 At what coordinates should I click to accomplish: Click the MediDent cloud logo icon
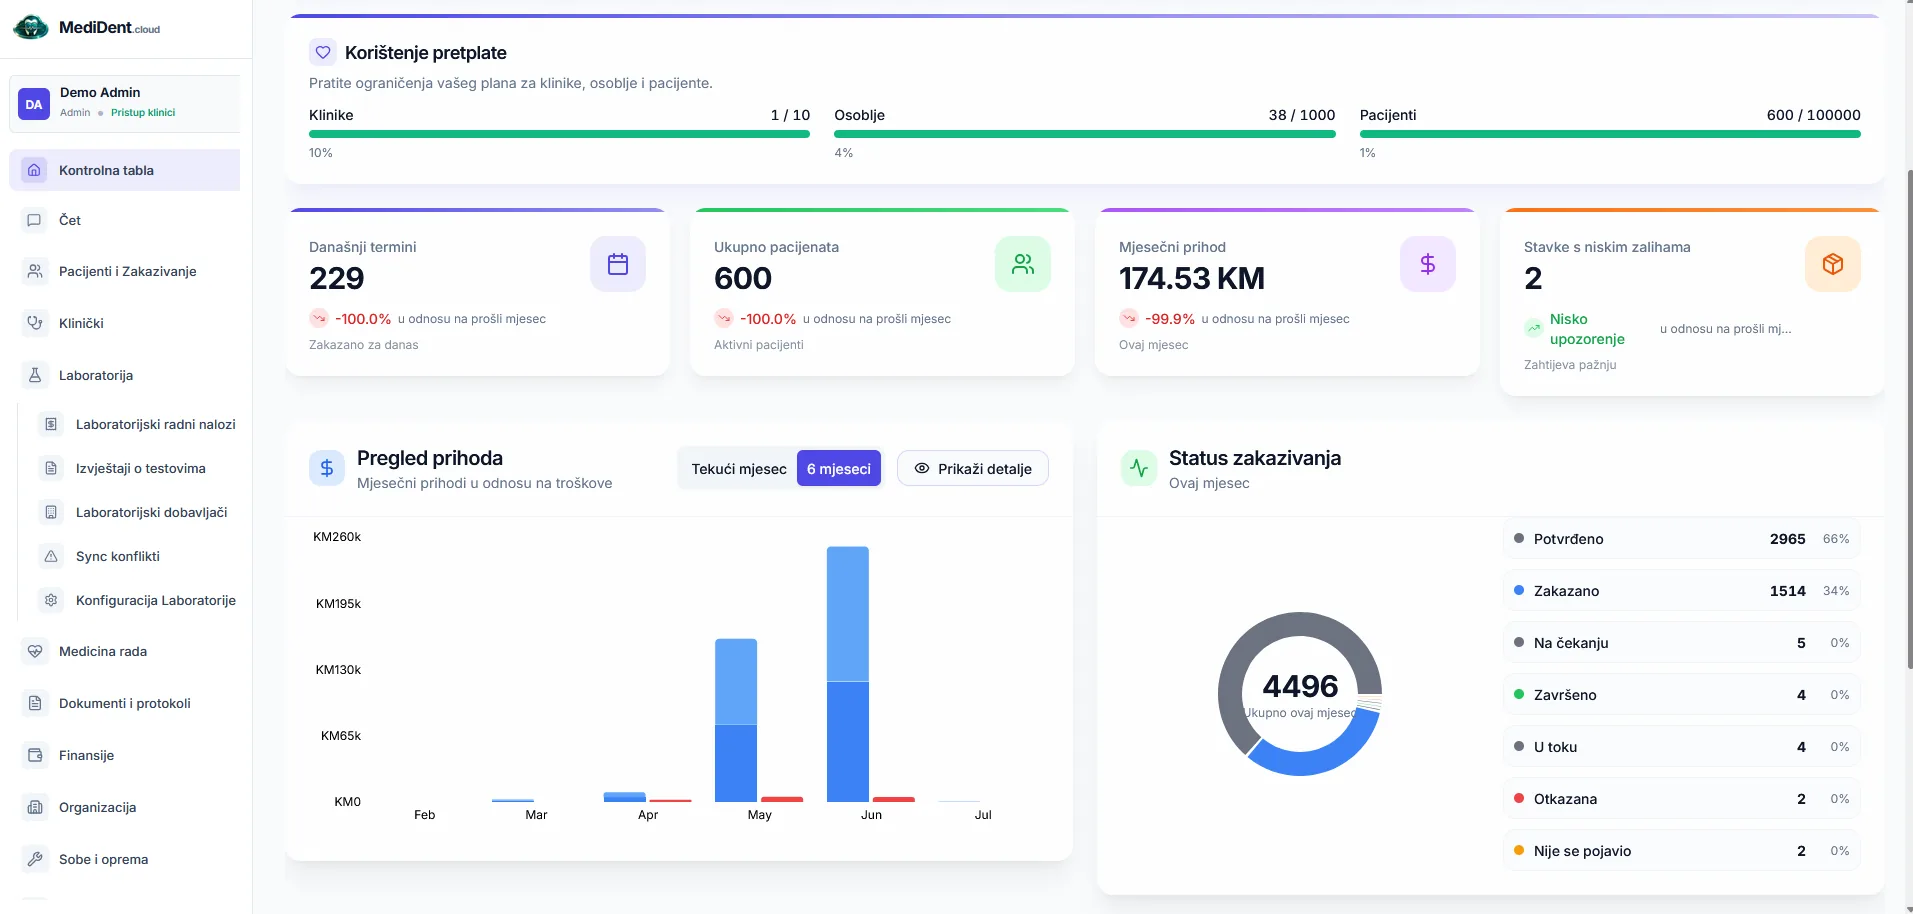[x=31, y=27]
